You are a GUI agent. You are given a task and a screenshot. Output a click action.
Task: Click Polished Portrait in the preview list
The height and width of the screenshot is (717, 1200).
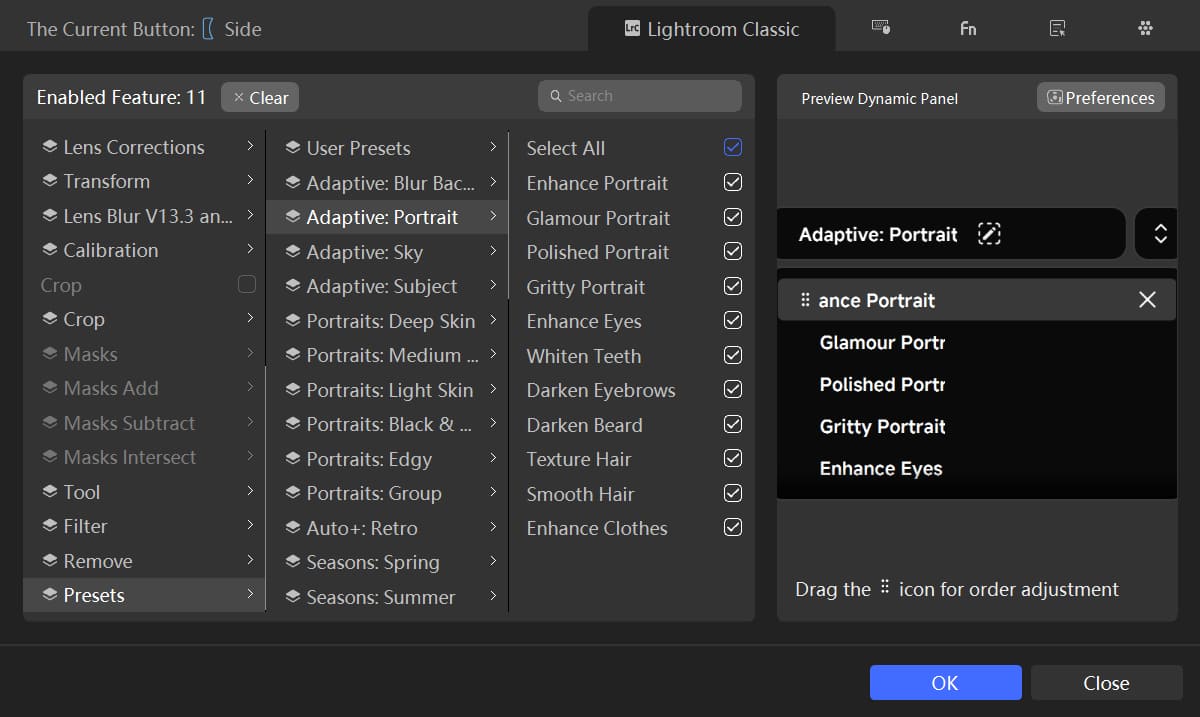[882, 384]
